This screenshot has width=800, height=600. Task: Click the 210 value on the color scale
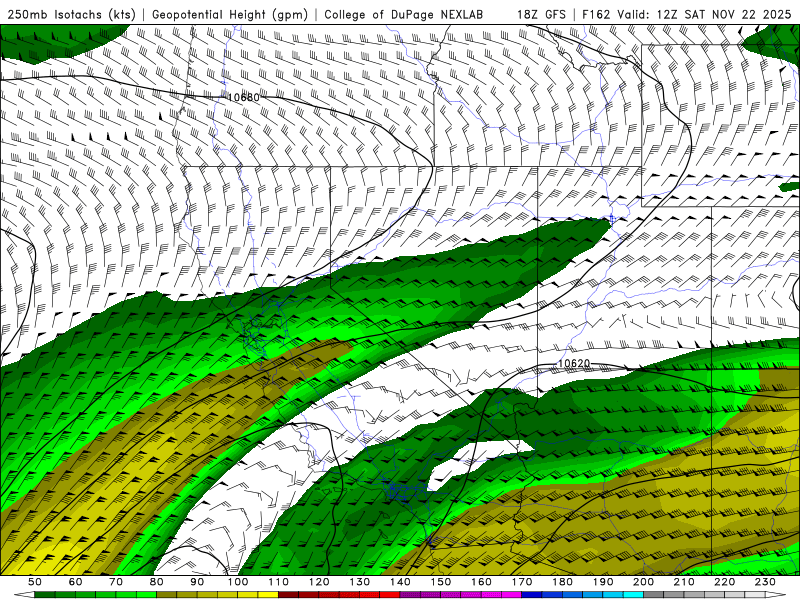[684, 582]
